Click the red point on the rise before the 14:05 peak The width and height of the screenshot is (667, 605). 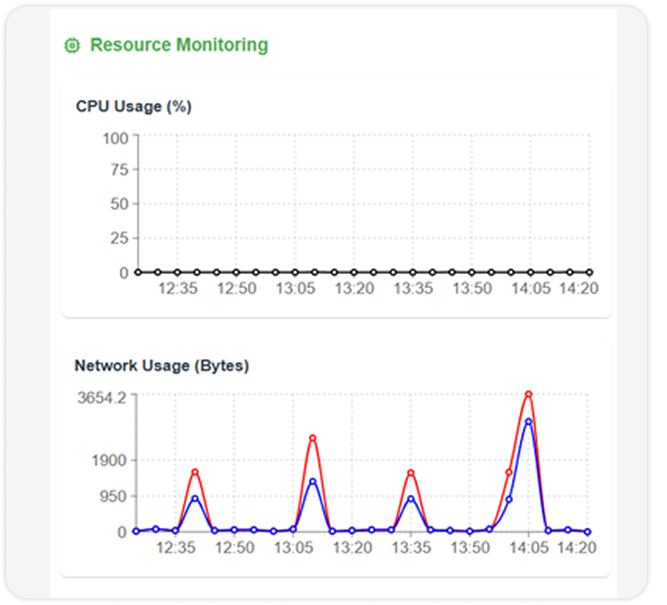point(509,472)
